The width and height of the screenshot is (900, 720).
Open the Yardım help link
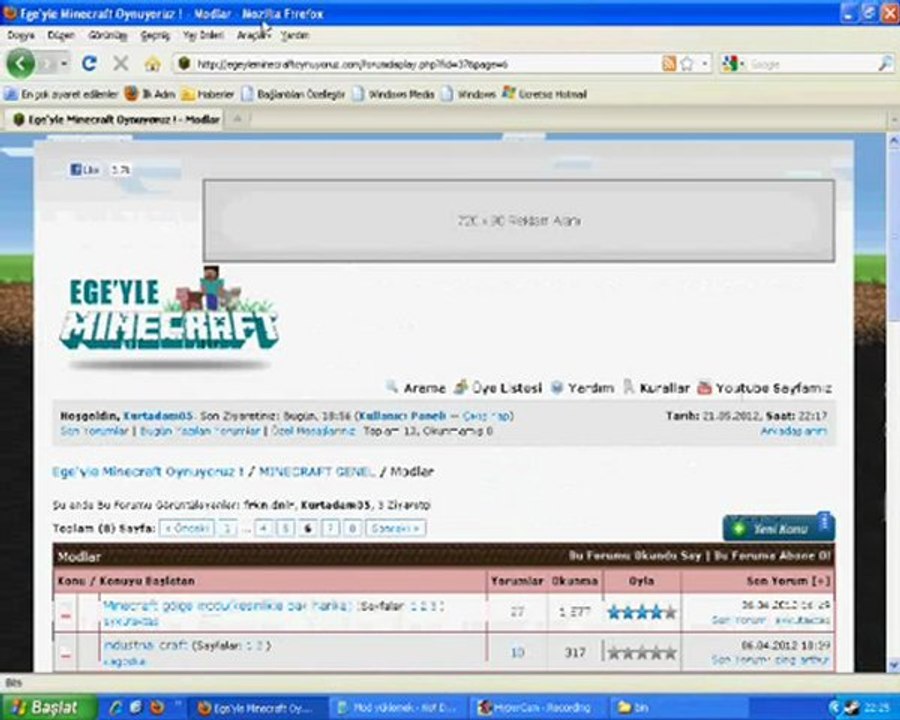pyautogui.click(x=582, y=388)
